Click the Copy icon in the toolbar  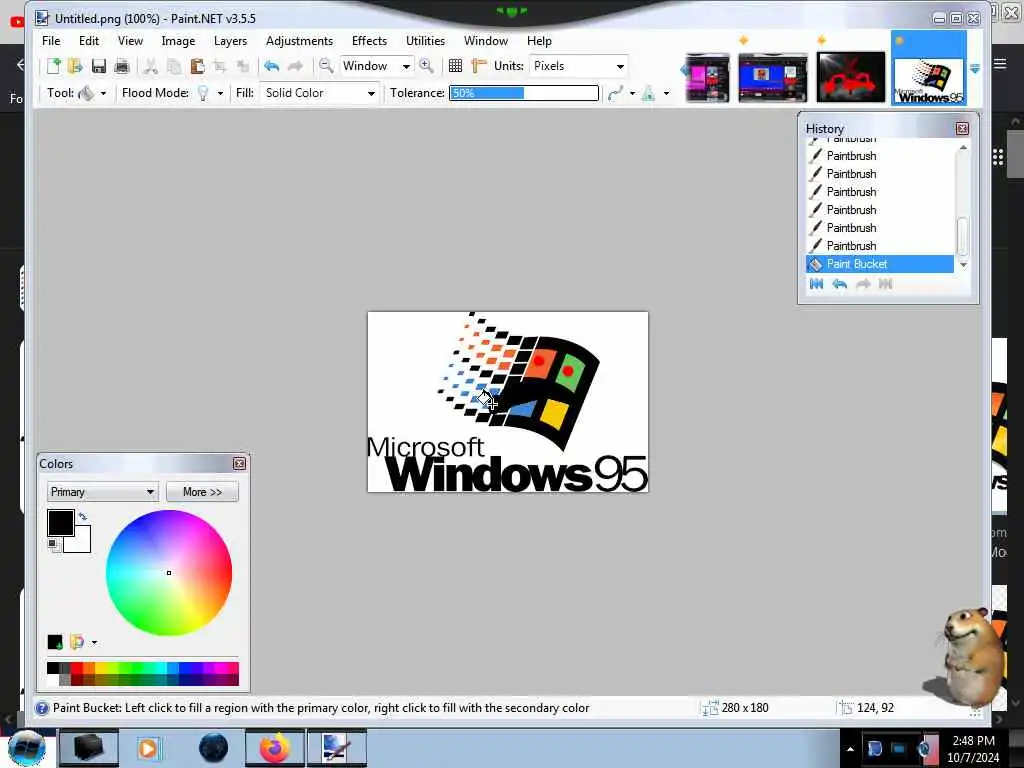174,66
